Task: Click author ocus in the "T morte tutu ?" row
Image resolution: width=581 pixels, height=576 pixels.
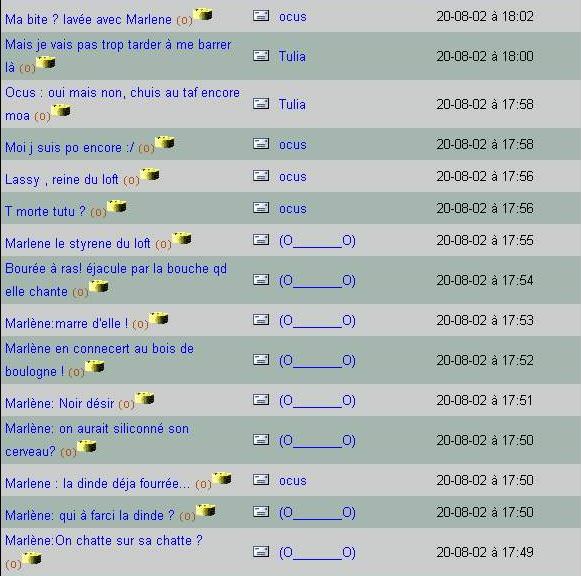Action: coord(293,209)
